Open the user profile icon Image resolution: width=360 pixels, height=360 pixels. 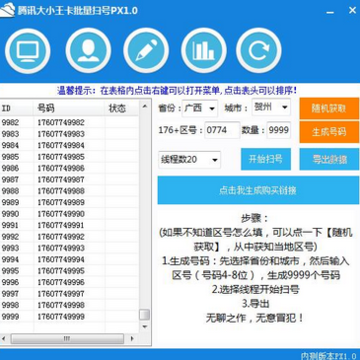tap(88, 51)
